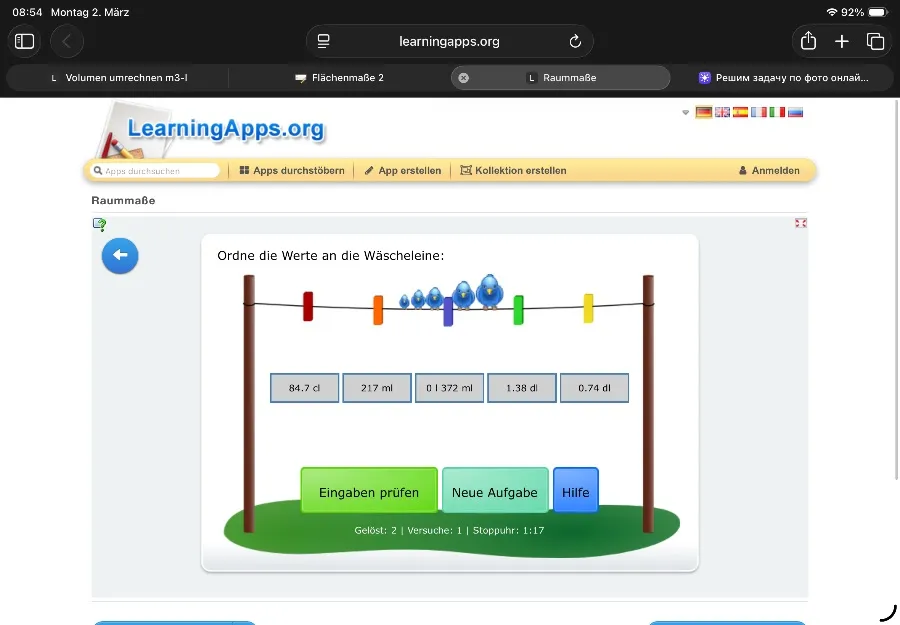Switch to Решим задачу по фото tab
This screenshot has width=900, height=625.
[783, 77]
